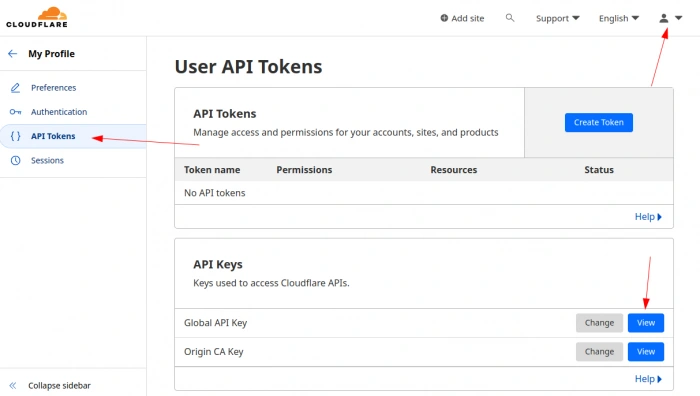700x396 pixels.
Task: Open Authentication in sidebar
Action: [59, 112]
